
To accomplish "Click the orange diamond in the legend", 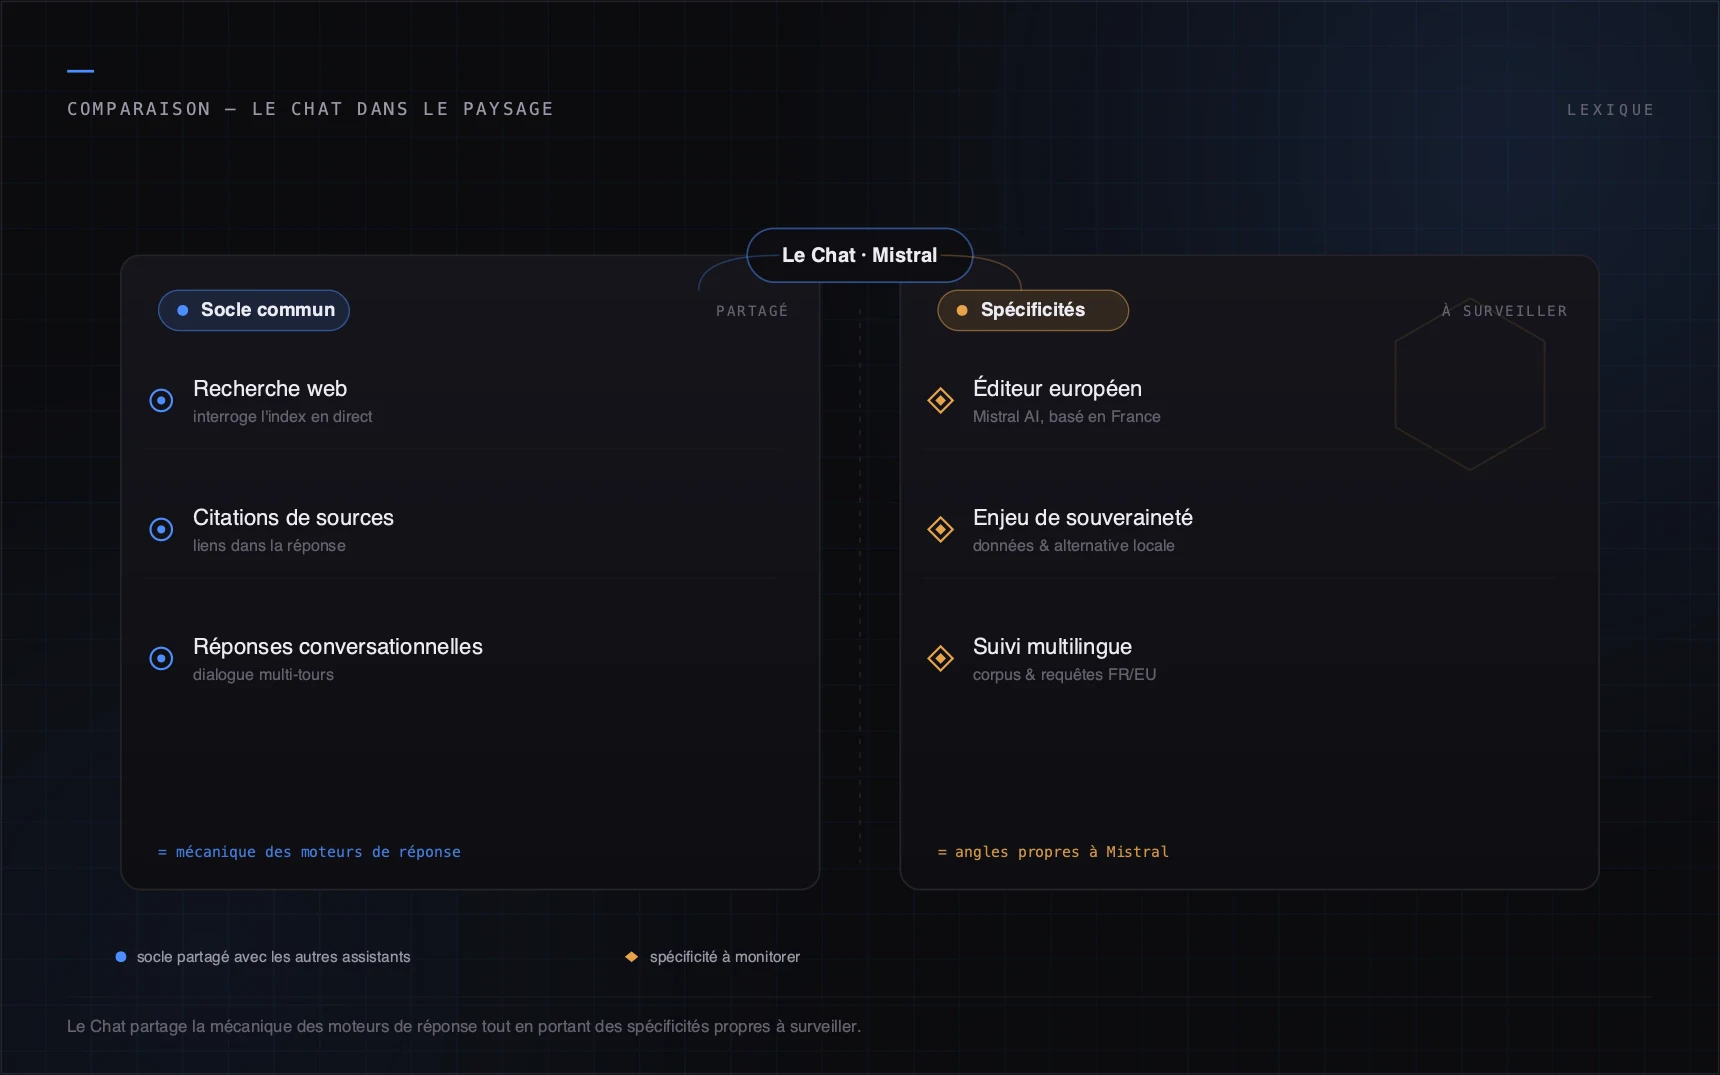I will (631, 957).
